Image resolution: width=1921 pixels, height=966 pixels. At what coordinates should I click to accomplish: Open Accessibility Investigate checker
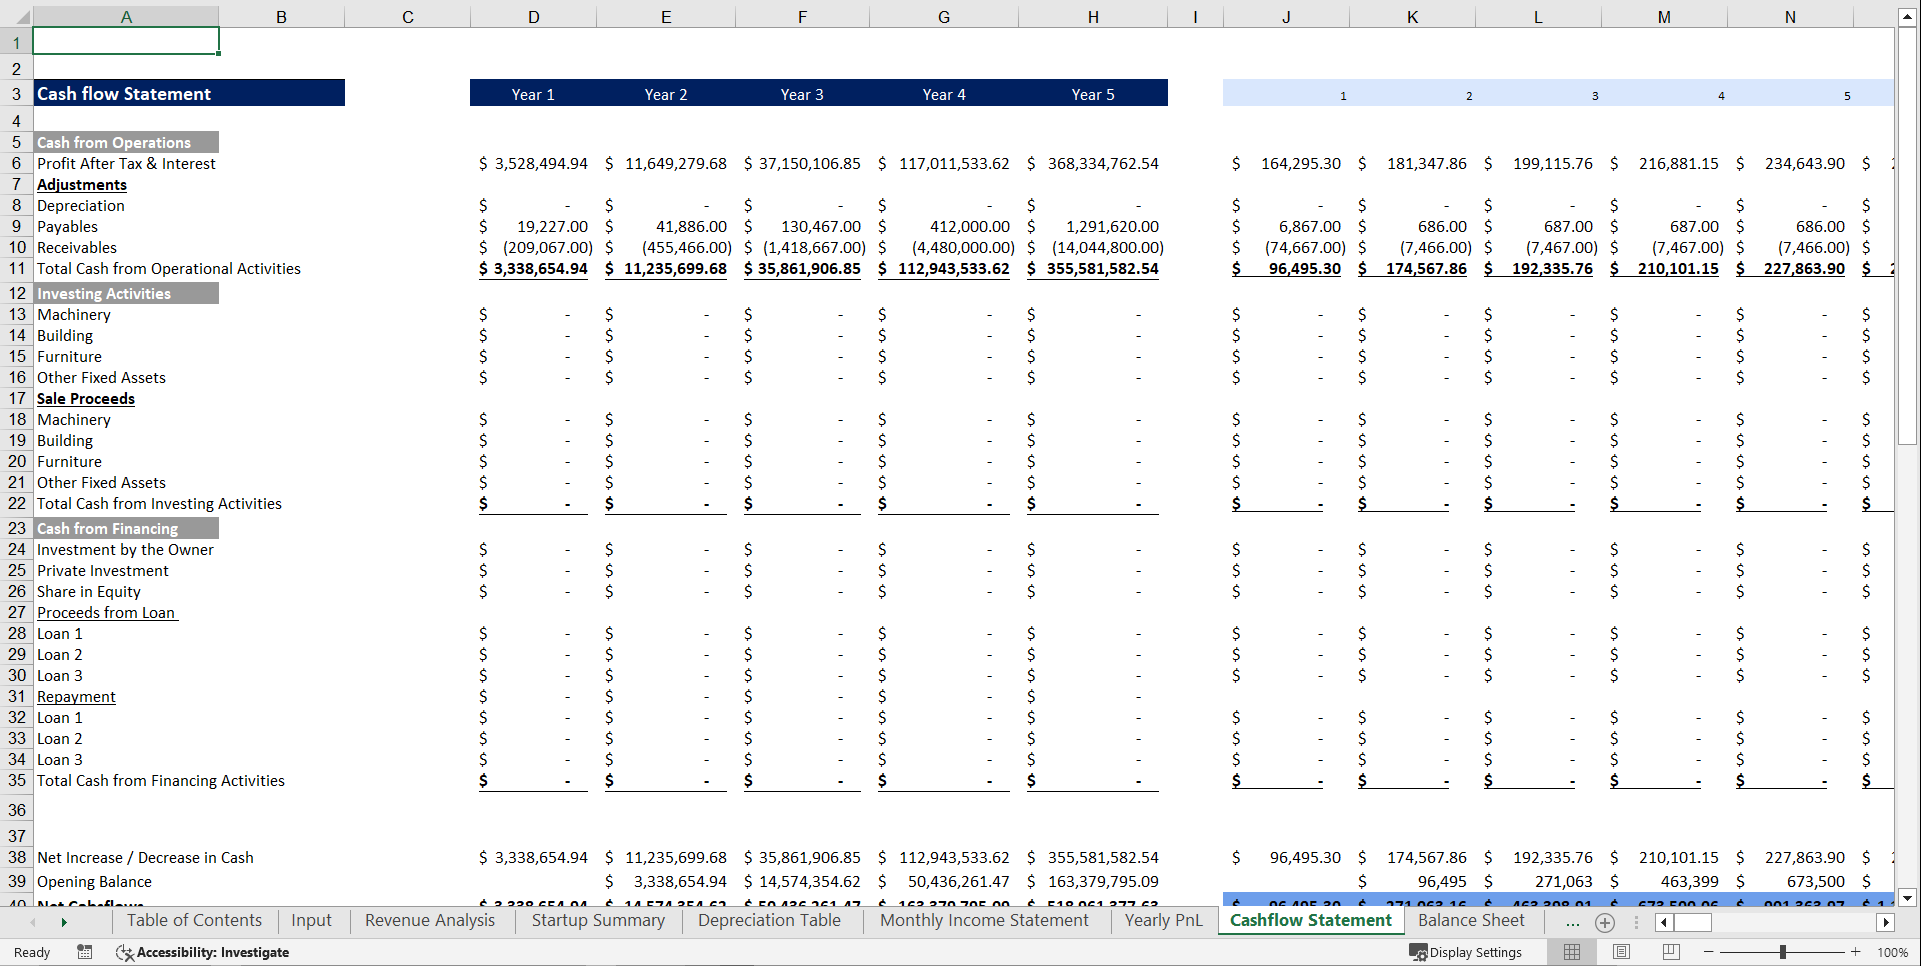[x=203, y=952]
